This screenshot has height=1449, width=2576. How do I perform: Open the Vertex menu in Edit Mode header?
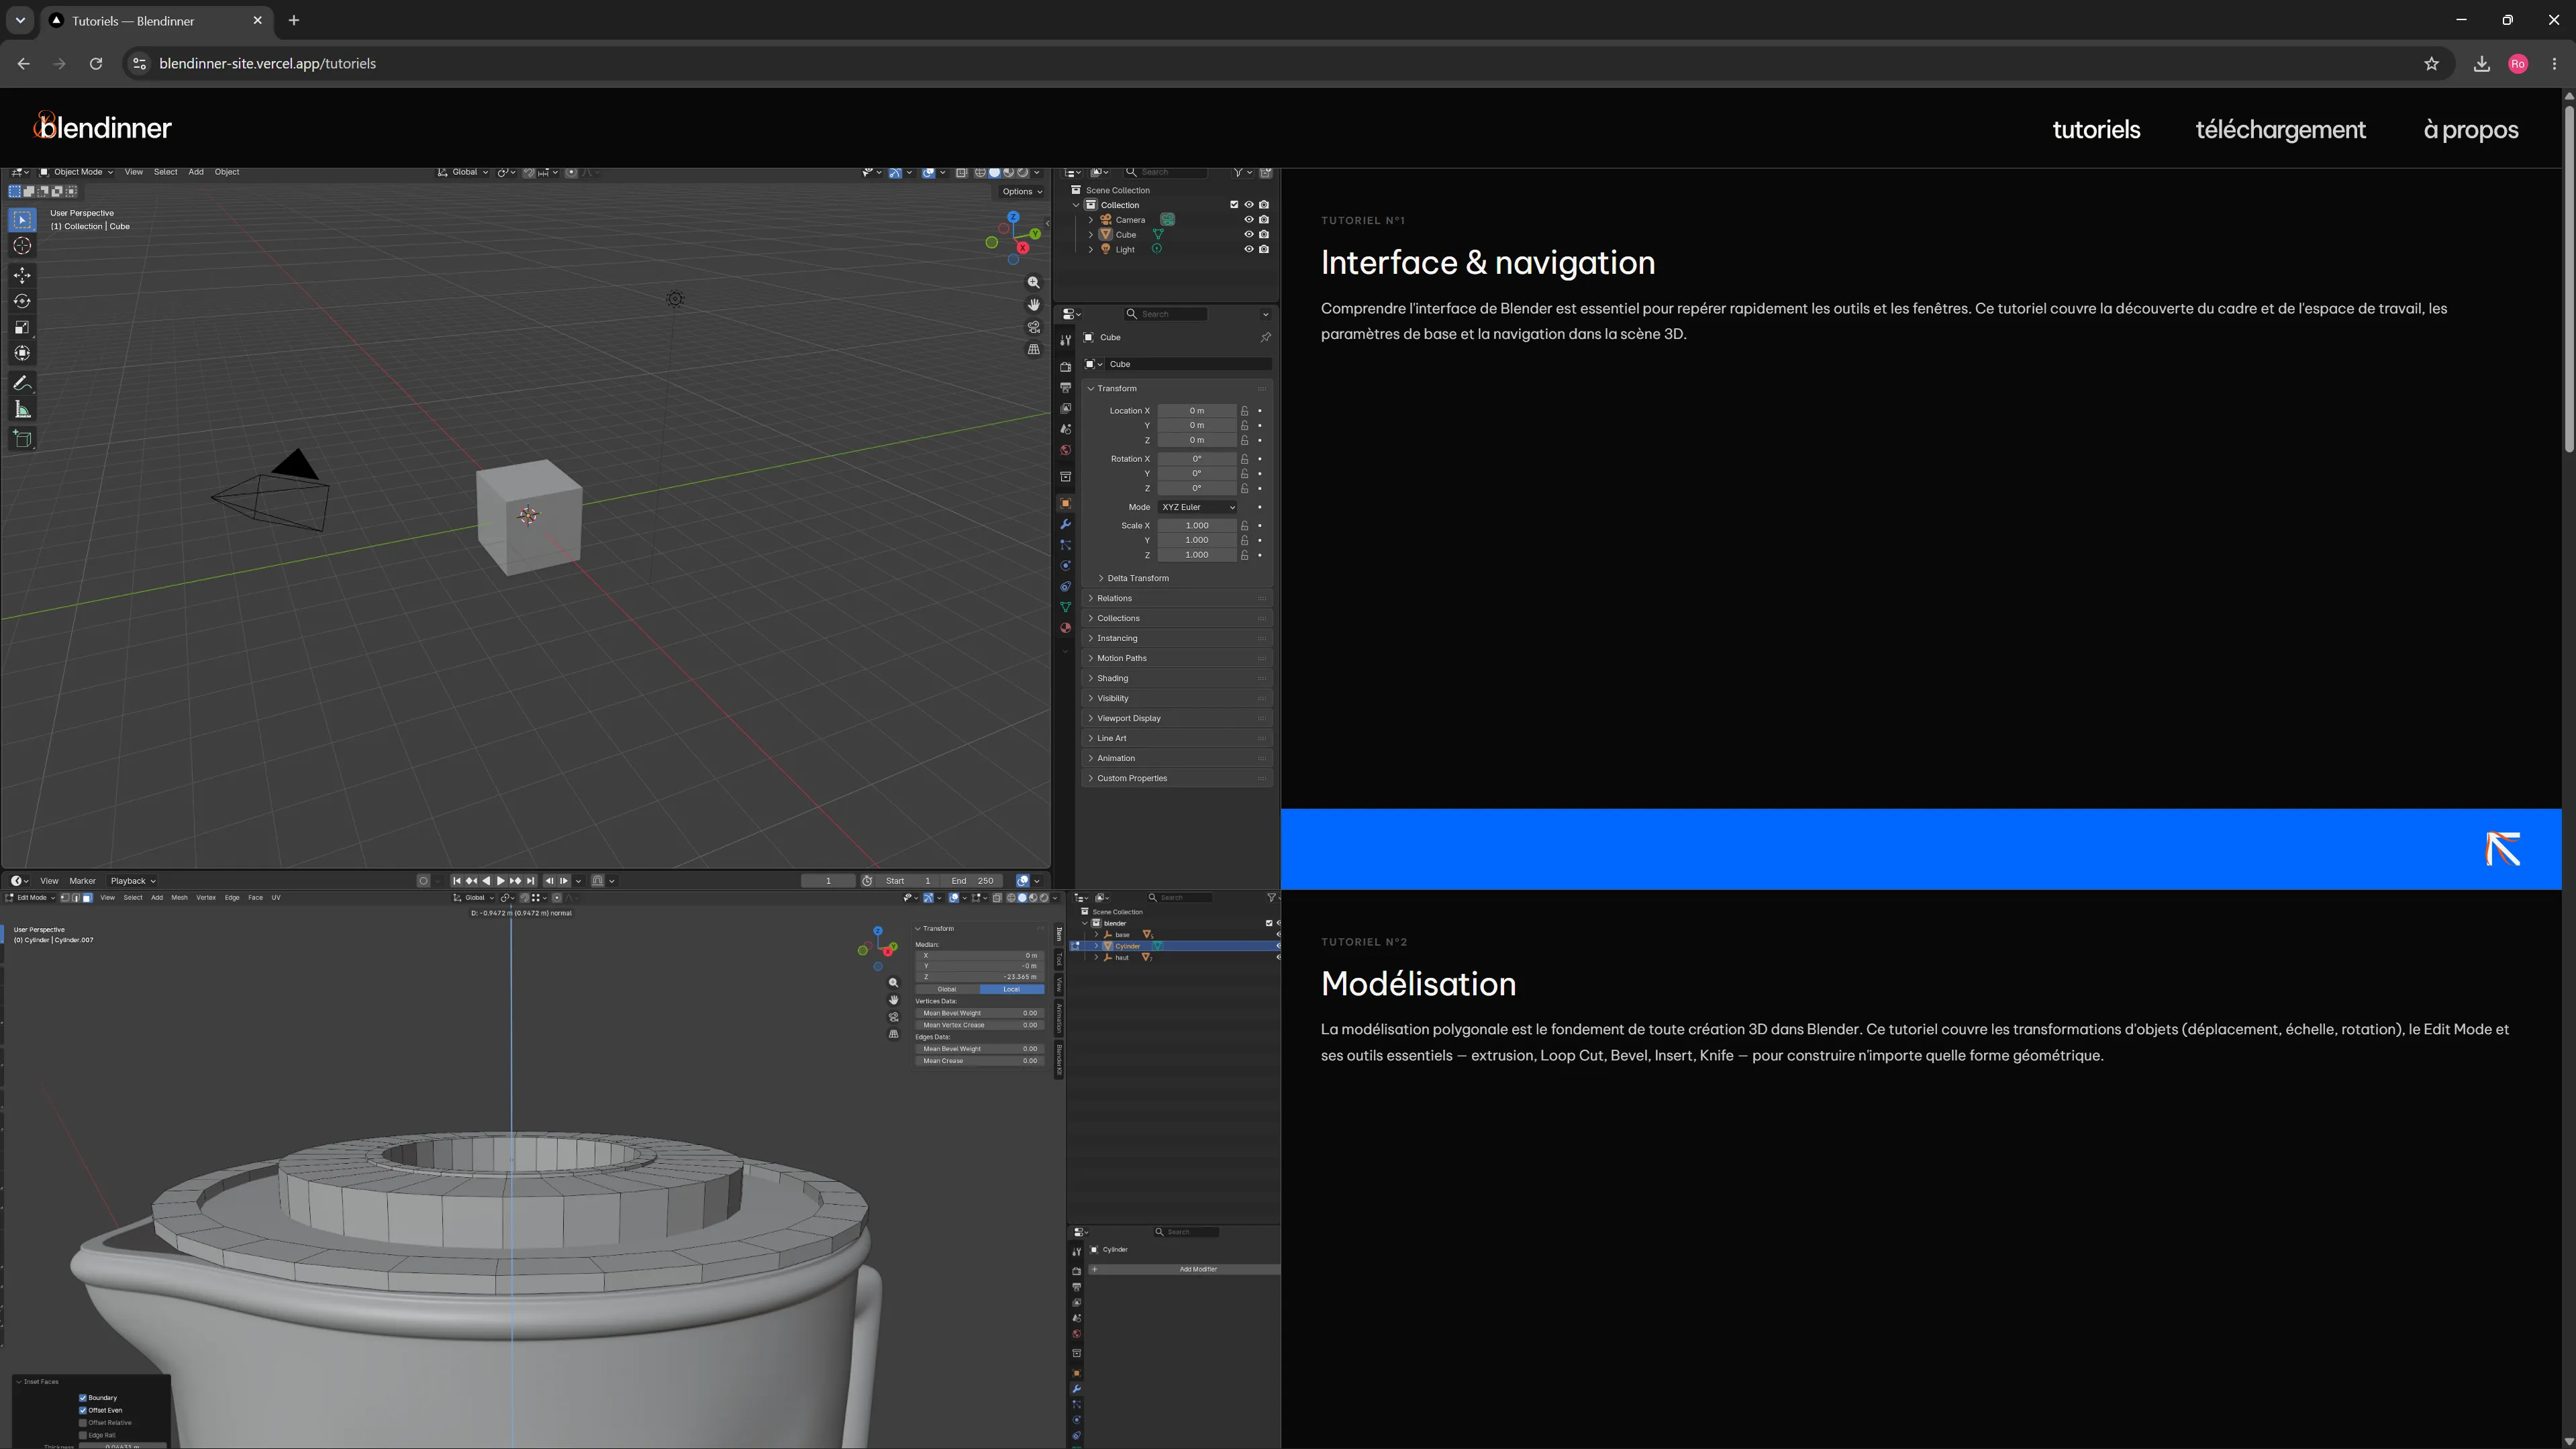[206, 898]
